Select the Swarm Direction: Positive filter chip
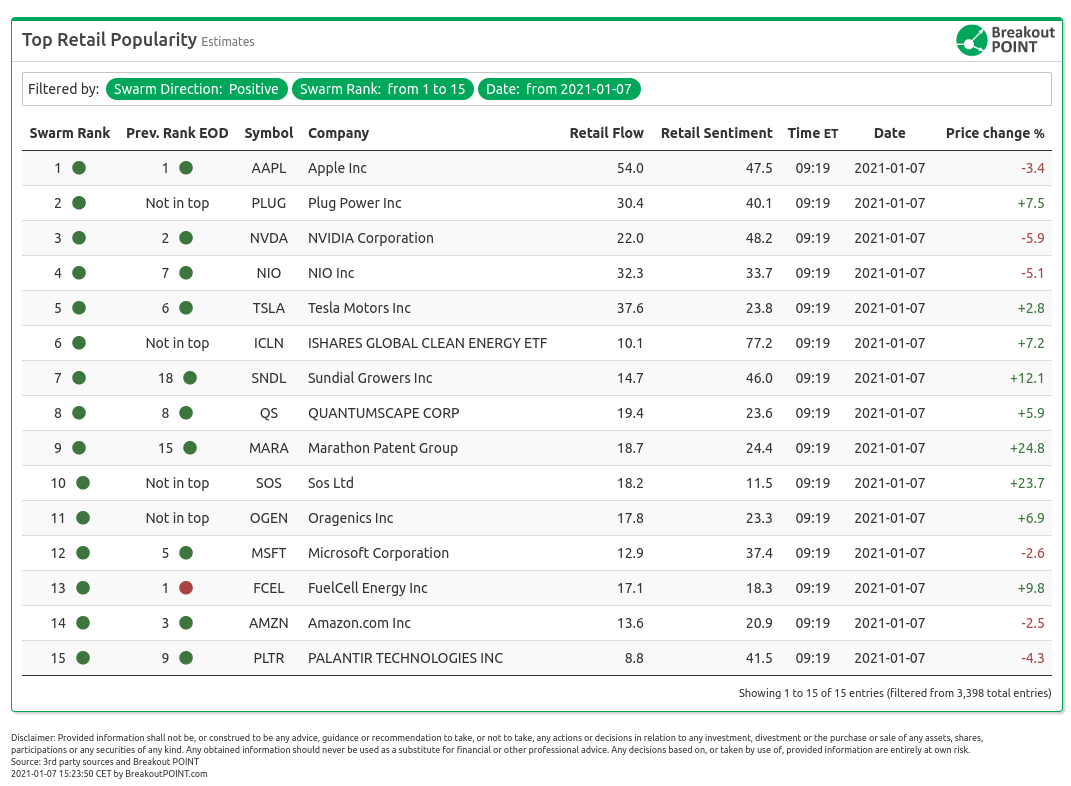Screen dimensions: 1071x786 coord(196,89)
